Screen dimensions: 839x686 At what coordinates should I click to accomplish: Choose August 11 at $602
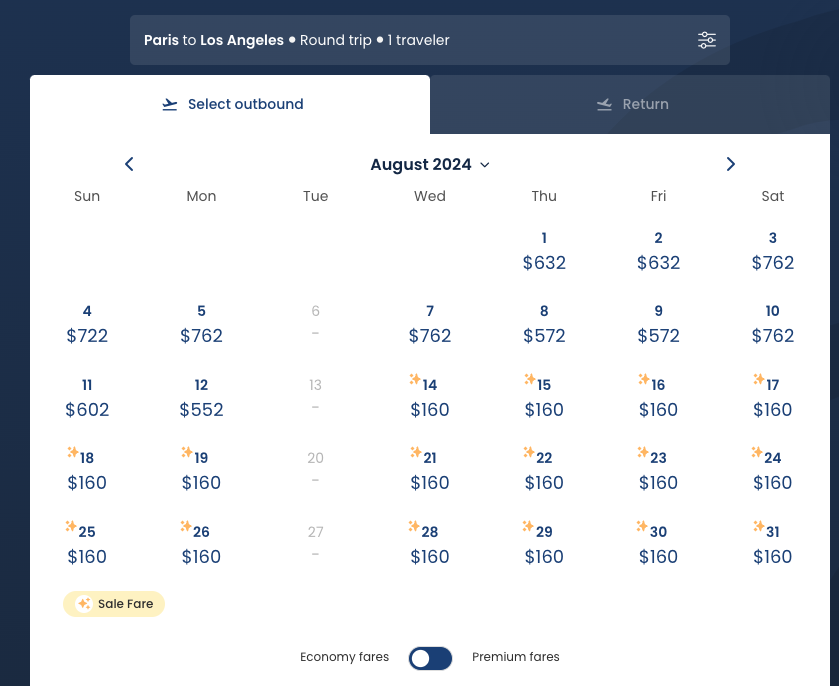pos(87,399)
